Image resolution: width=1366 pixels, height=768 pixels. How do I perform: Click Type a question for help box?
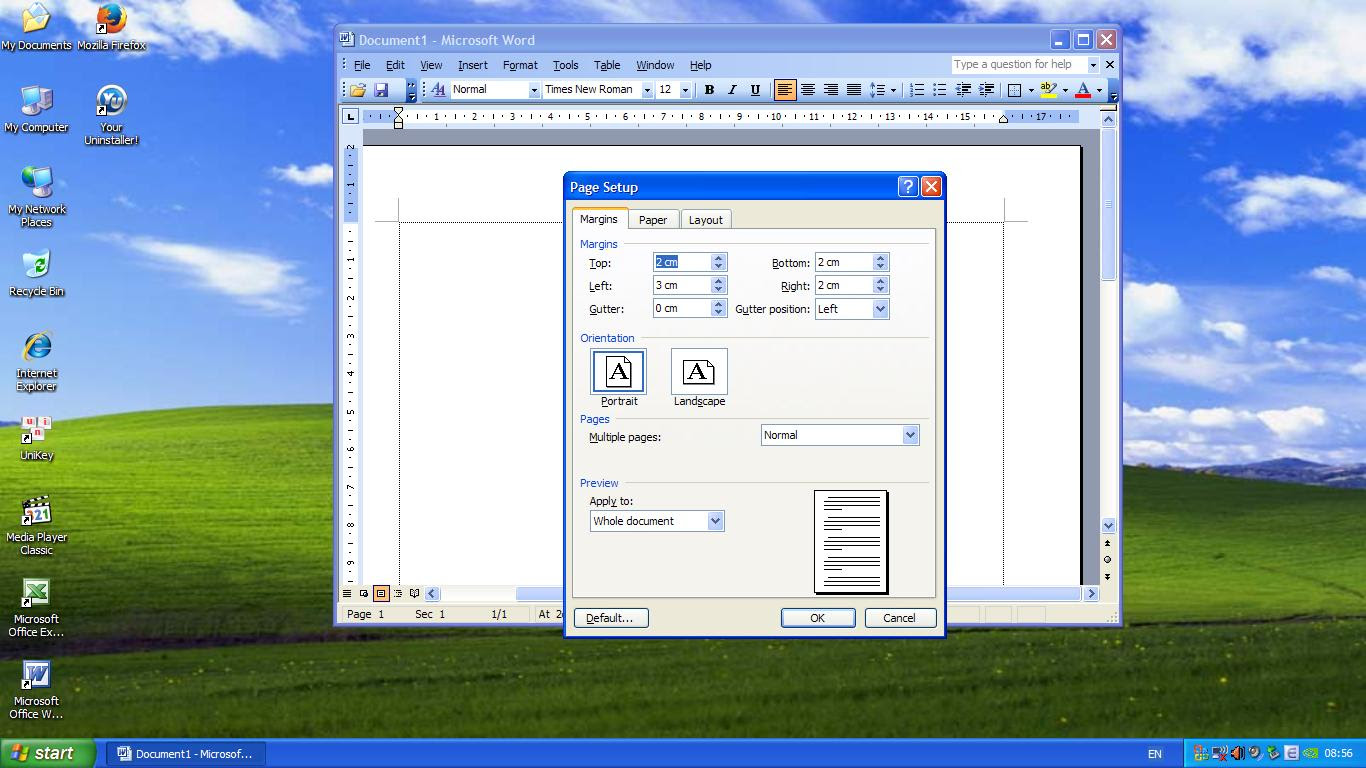pyautogui.click(x=1018, y=65)
